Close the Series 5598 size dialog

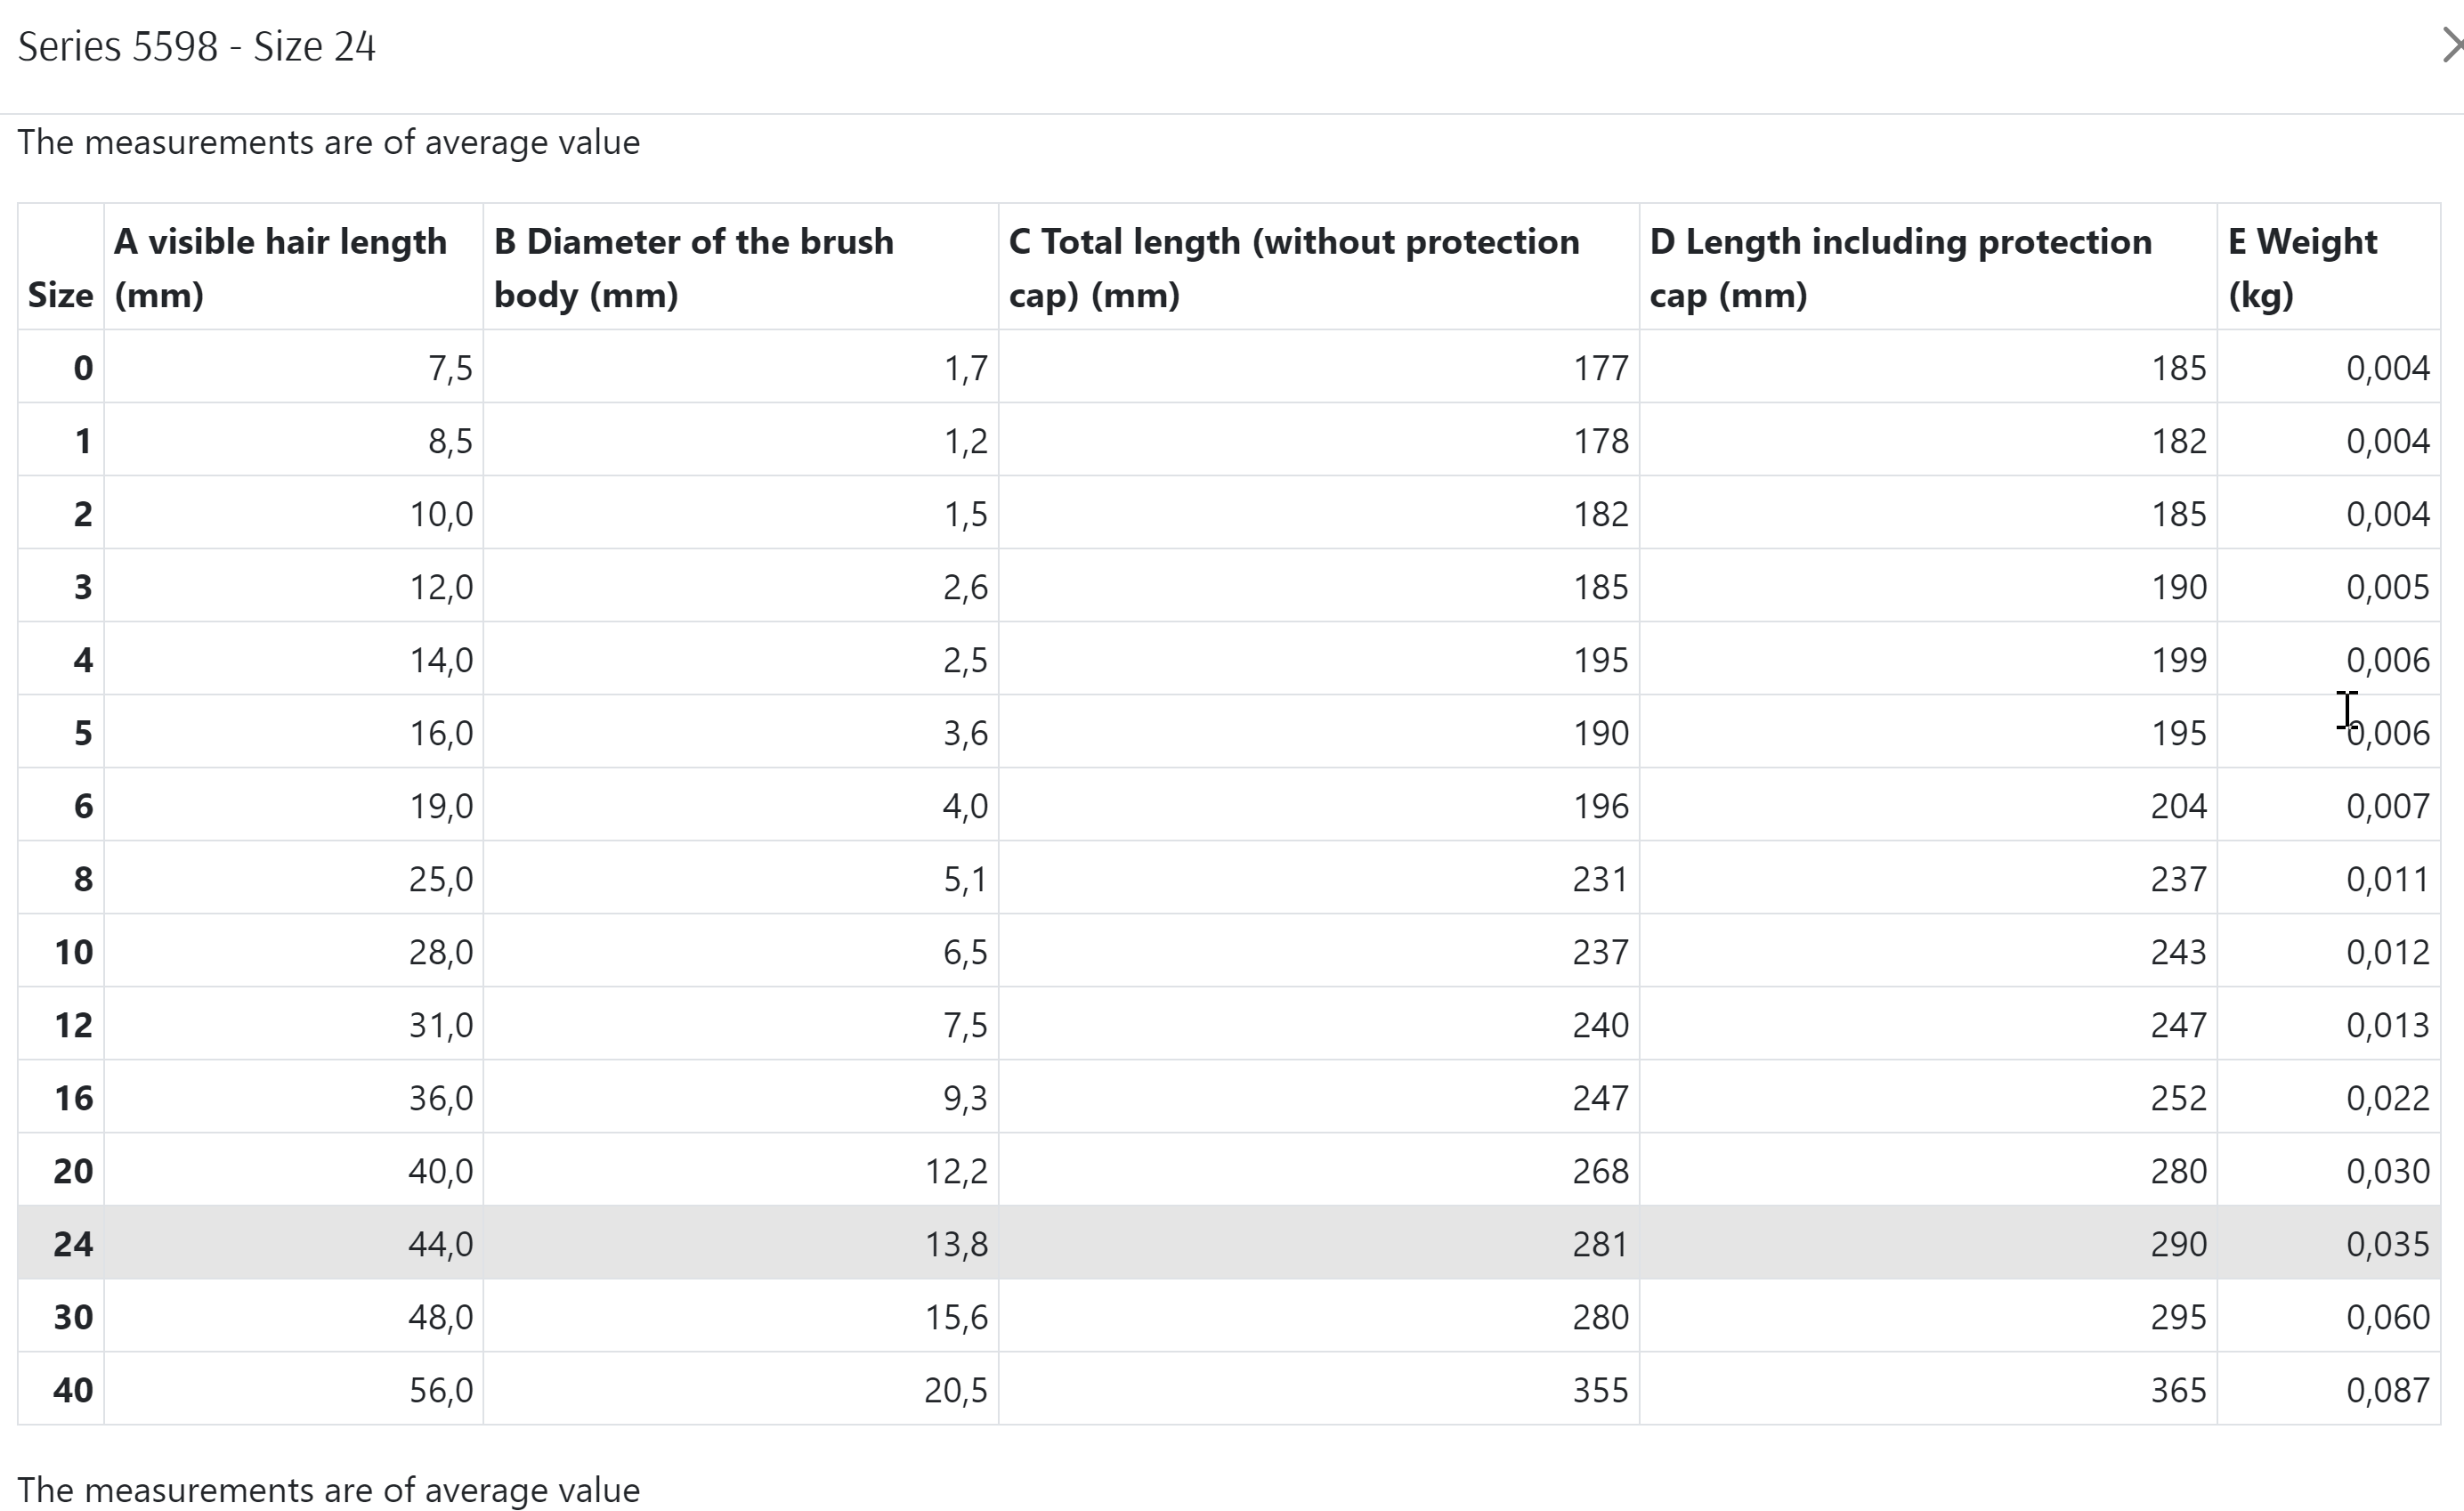tap(2450, 45)
